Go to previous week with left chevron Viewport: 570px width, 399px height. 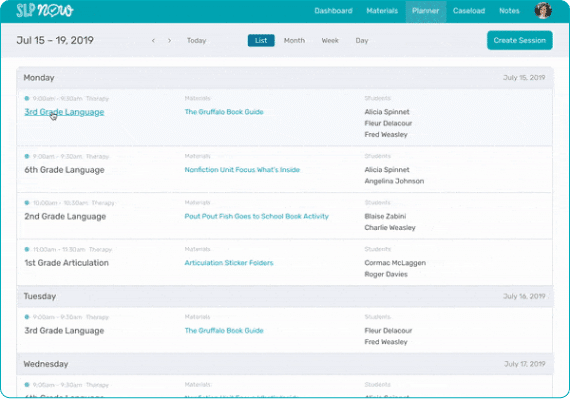pyautogui.click(x=153, y=40)
